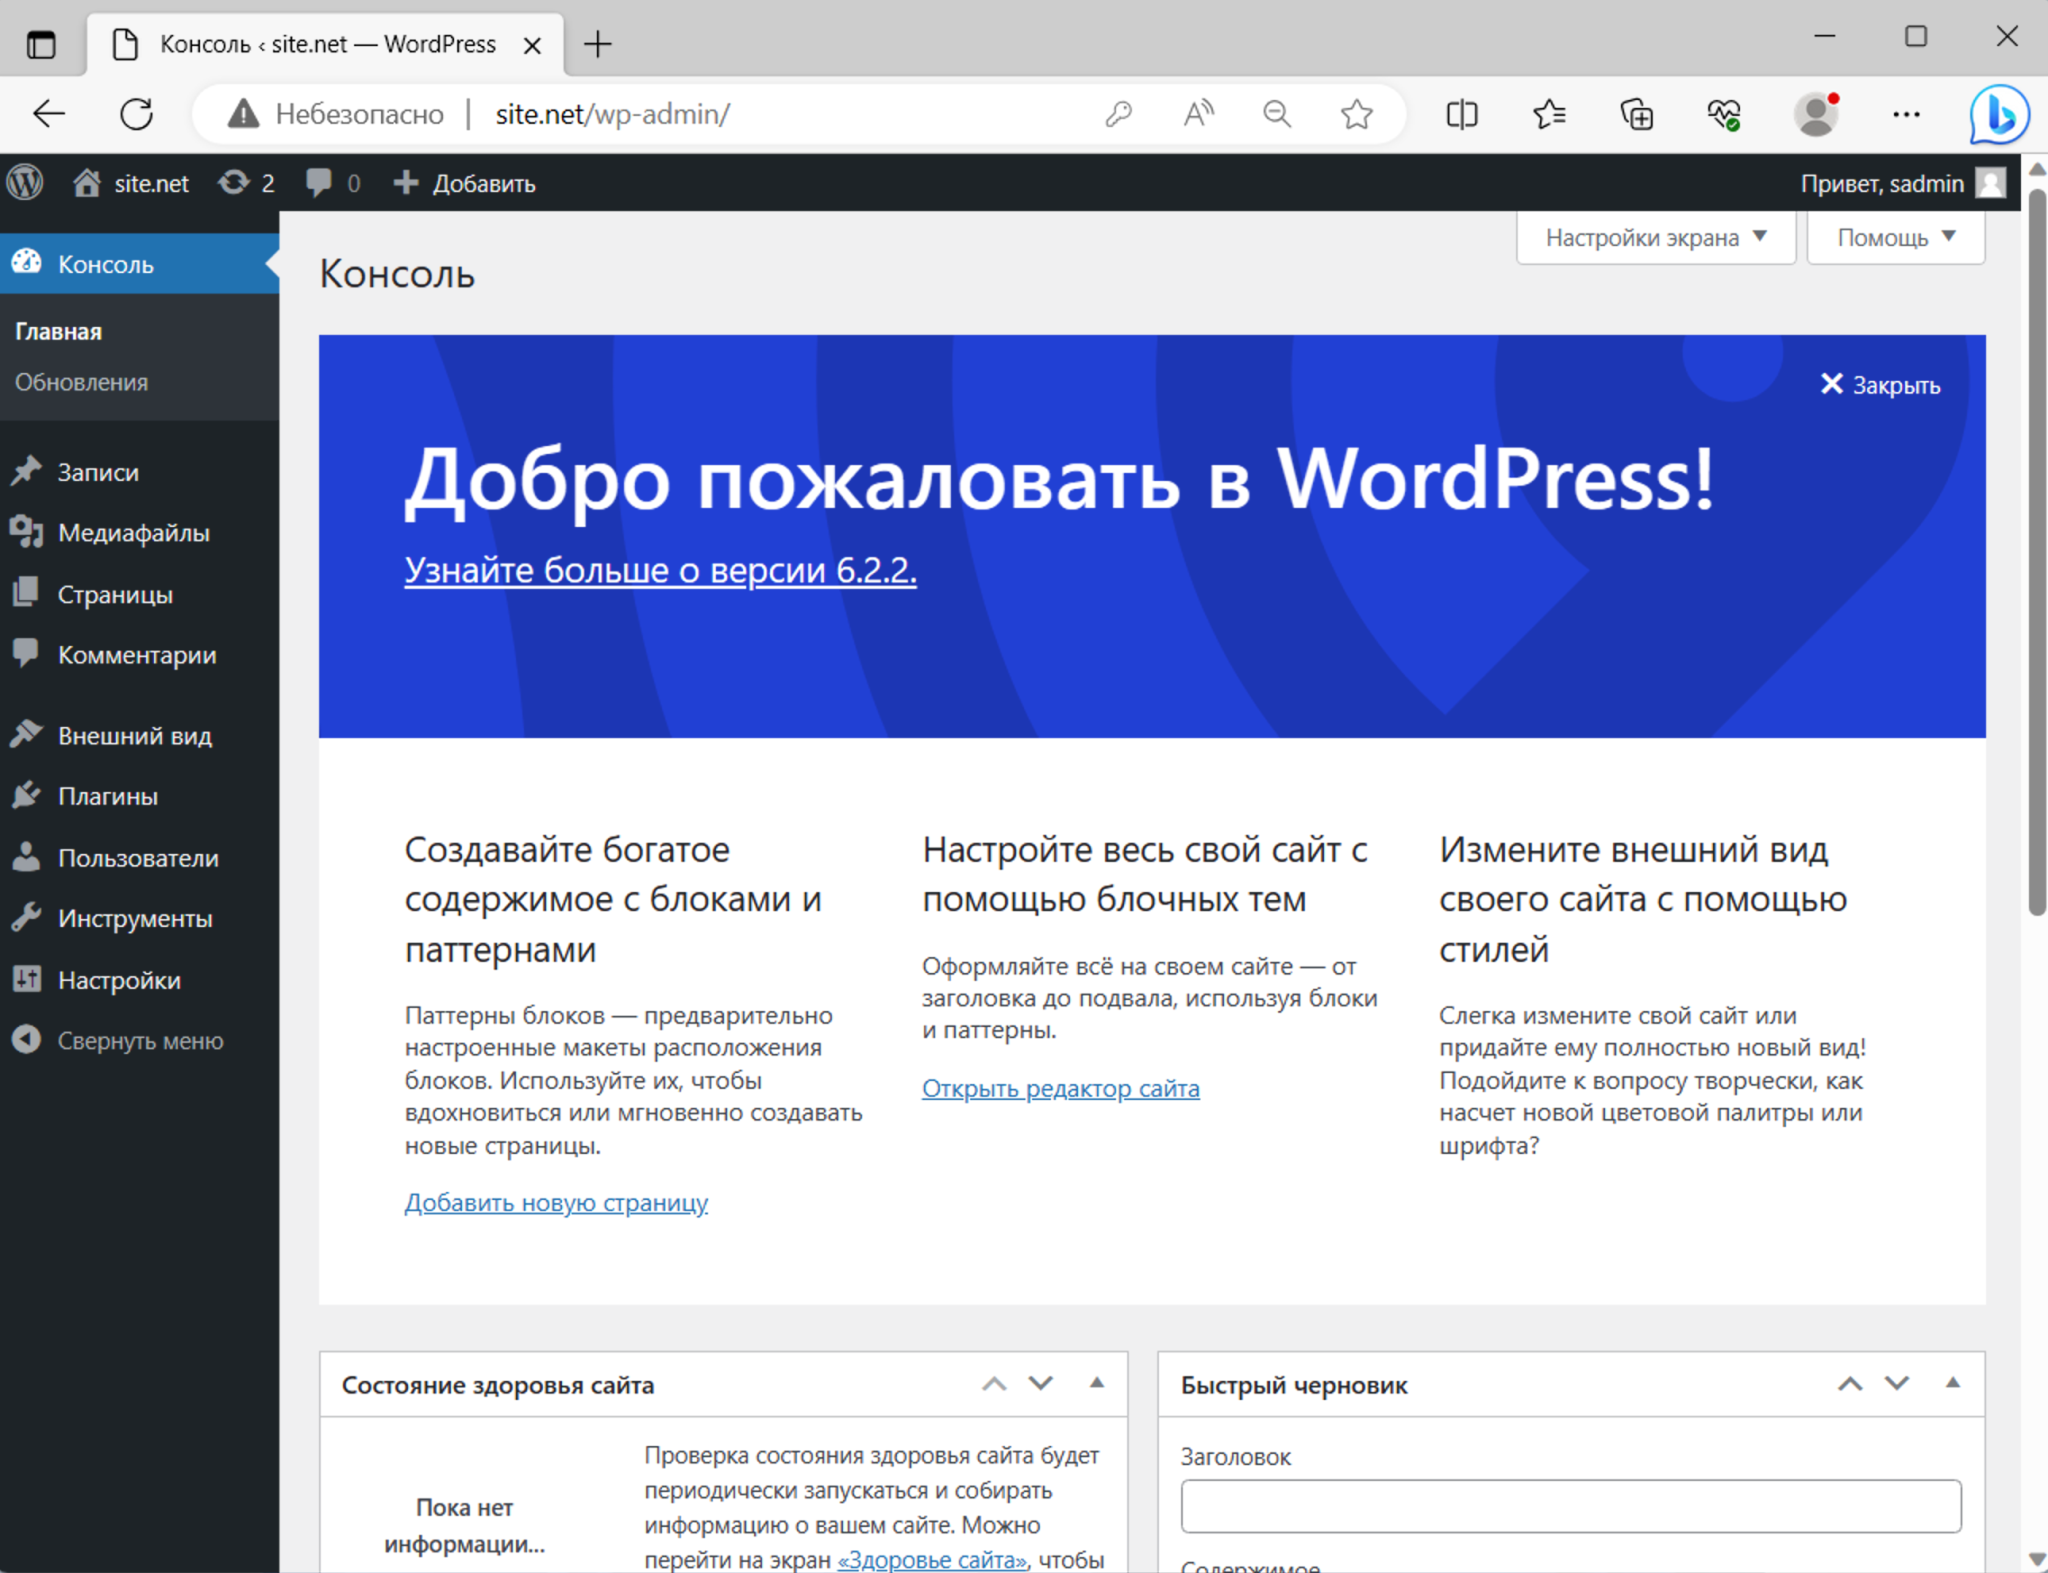2048x1573 pixels.
Task: Click browser back arrow
Action: (49, 114)
